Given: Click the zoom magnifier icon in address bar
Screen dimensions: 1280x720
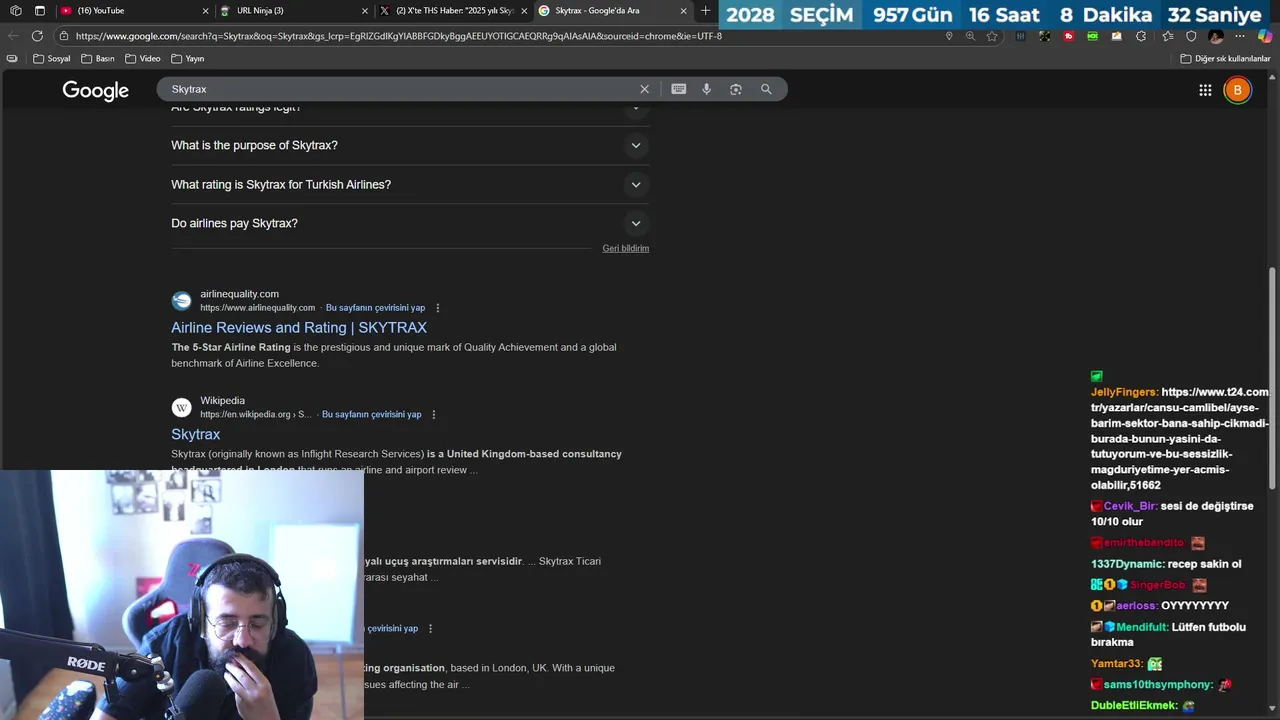Looking at the screenshot, I should pyautogui.click(x=970, y=36).
